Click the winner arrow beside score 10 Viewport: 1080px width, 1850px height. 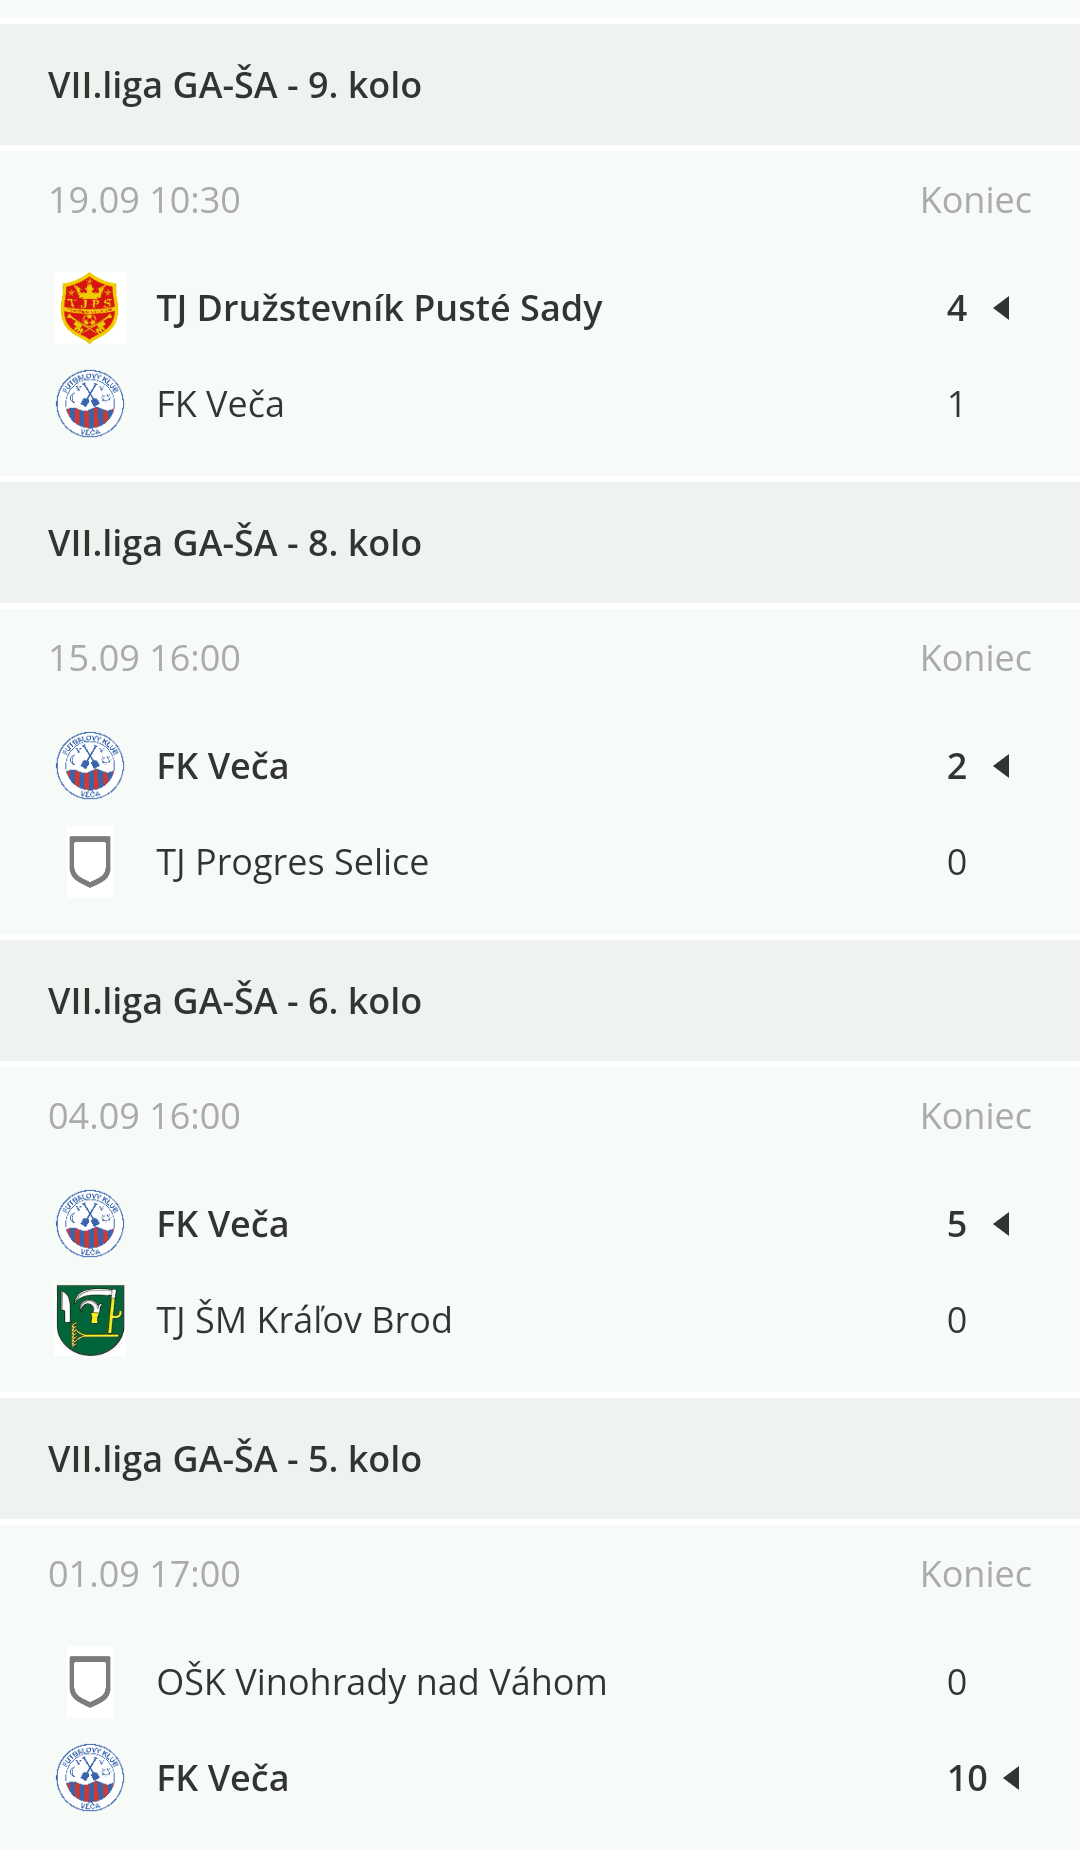coord(1012,1778)
